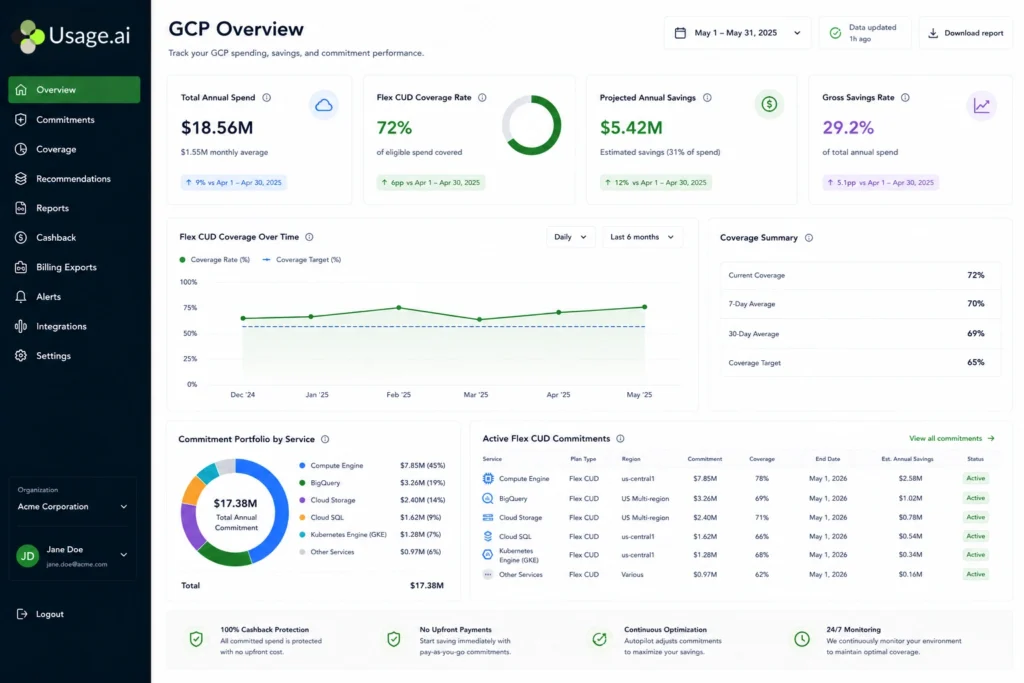Image resolution: width=1024 pixels, height=683 pixels.
Task: Click the blue Compute Engine legend dot
Action: point(302,466)
